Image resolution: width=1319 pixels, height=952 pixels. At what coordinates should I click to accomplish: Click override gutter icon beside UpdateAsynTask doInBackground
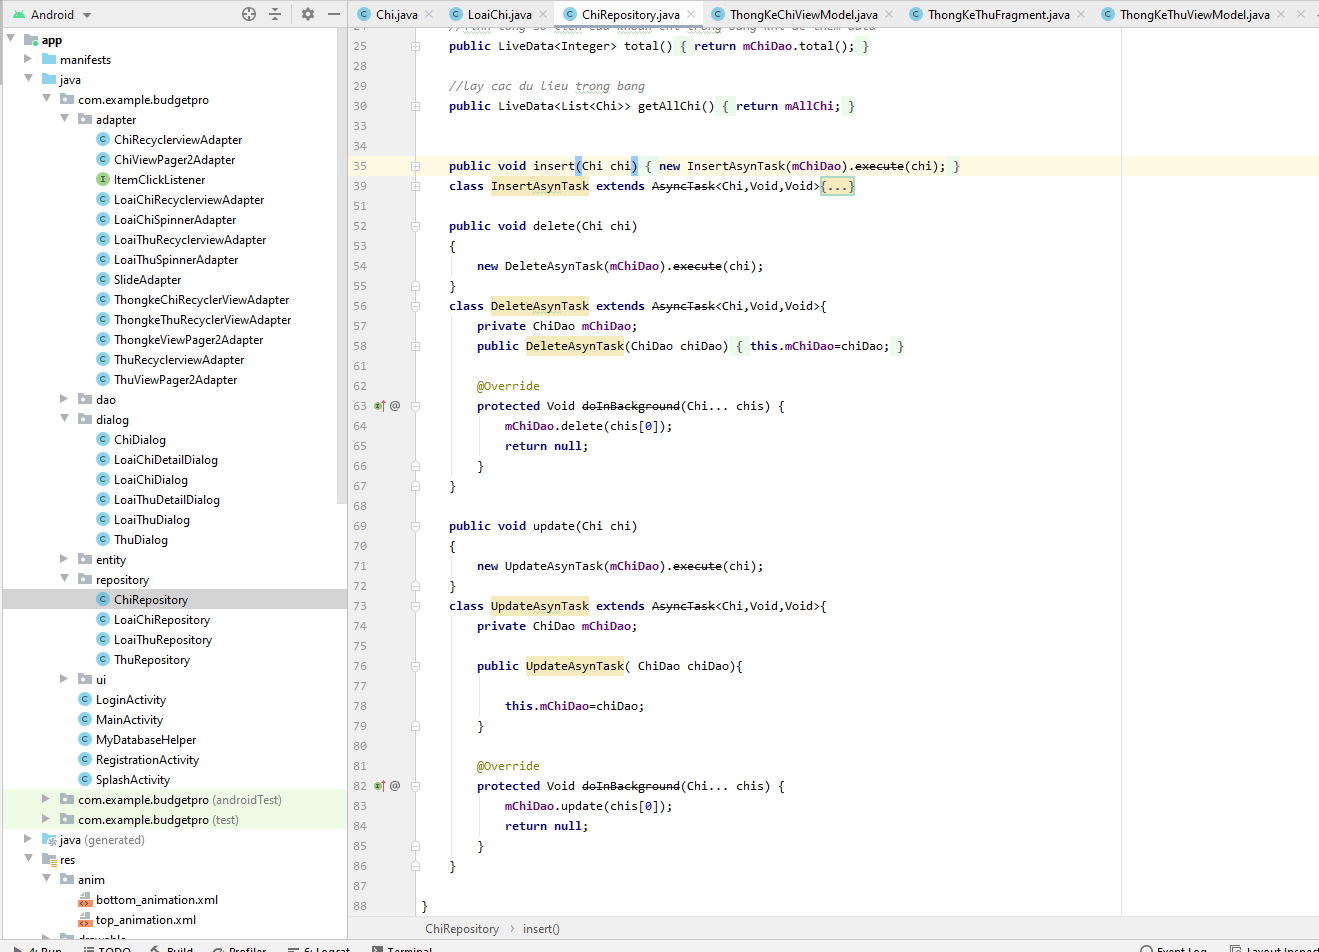tap(380, 786)
